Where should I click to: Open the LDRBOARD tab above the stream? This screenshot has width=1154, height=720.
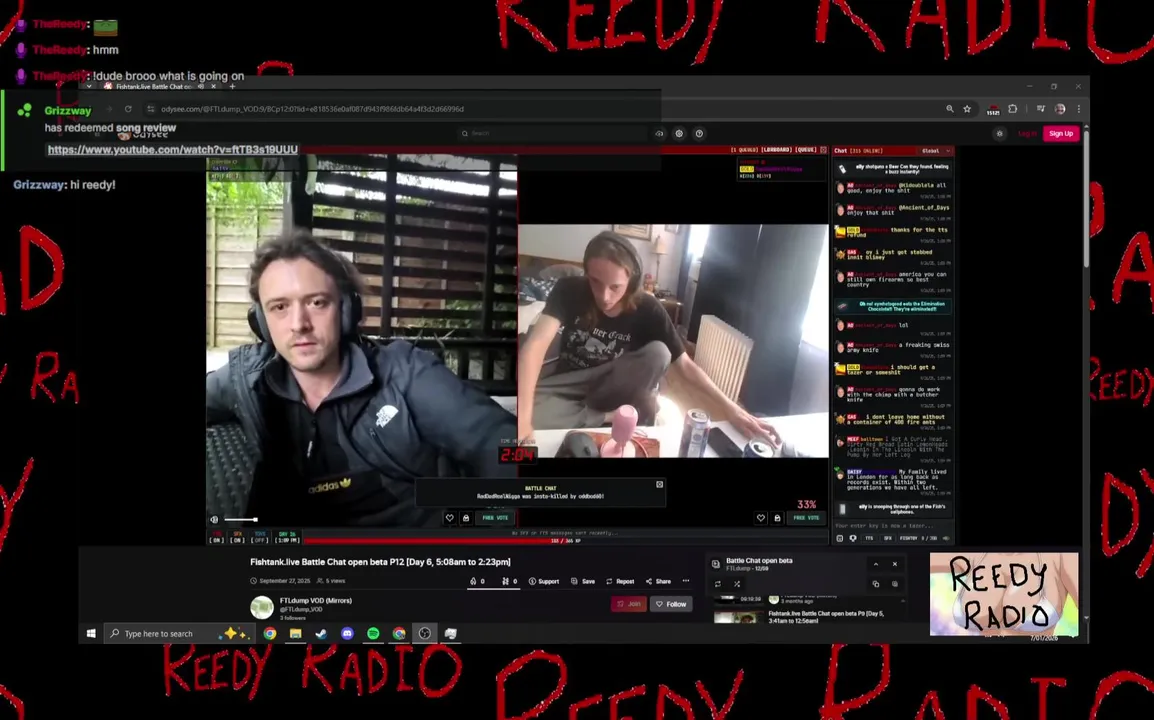[776, 149]
